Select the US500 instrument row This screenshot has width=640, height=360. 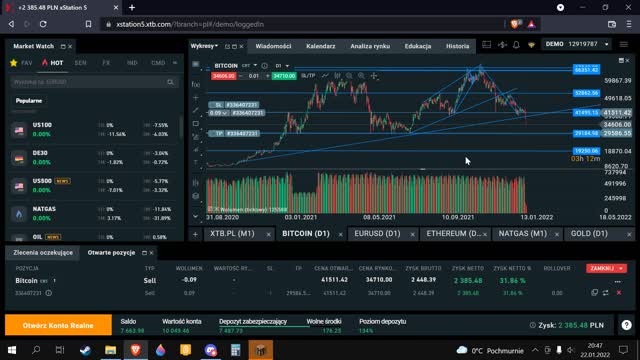pos(93,185)
